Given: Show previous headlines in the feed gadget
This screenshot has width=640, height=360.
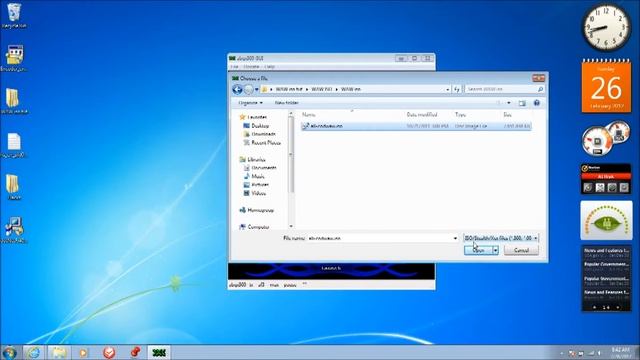Looking at the screenshot, I should [594, 307].
